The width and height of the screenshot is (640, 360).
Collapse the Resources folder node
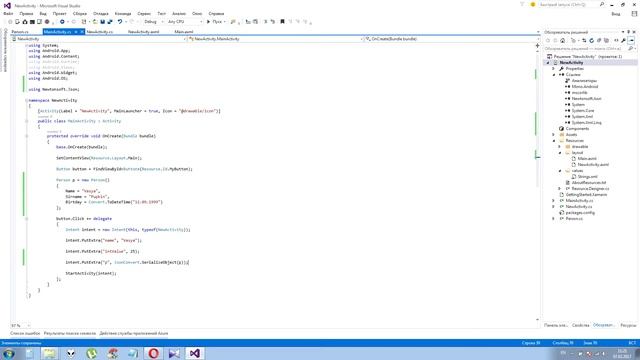(554, 140)
